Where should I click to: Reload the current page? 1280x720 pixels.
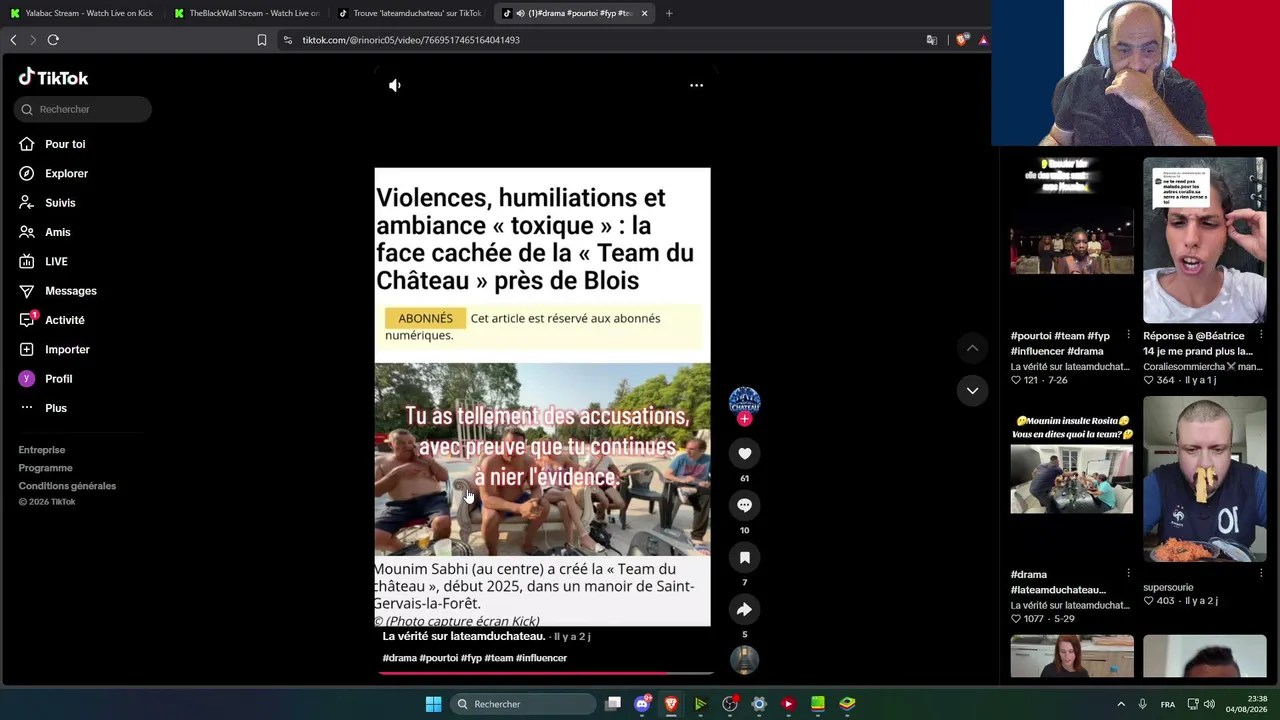53,40
